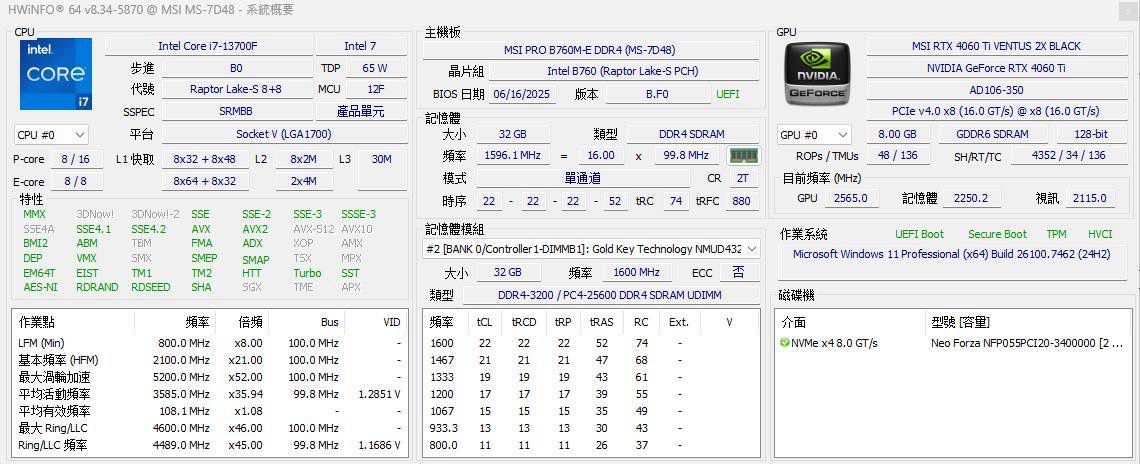Image resolution: width=1140 pixels, height=464 pixels.
Task: Click the Windows 11 Professional OS text
Action: (950, 254)
